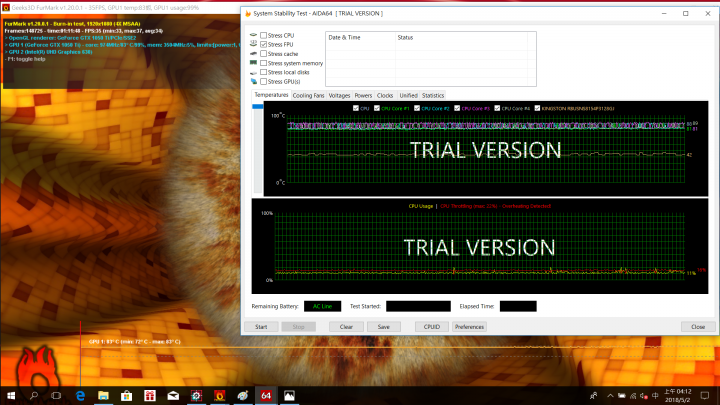The width and height of the screenshot is (720, 405).
Task: Click the FurMark icon in its title bar
Action: (x=6, y=7)
